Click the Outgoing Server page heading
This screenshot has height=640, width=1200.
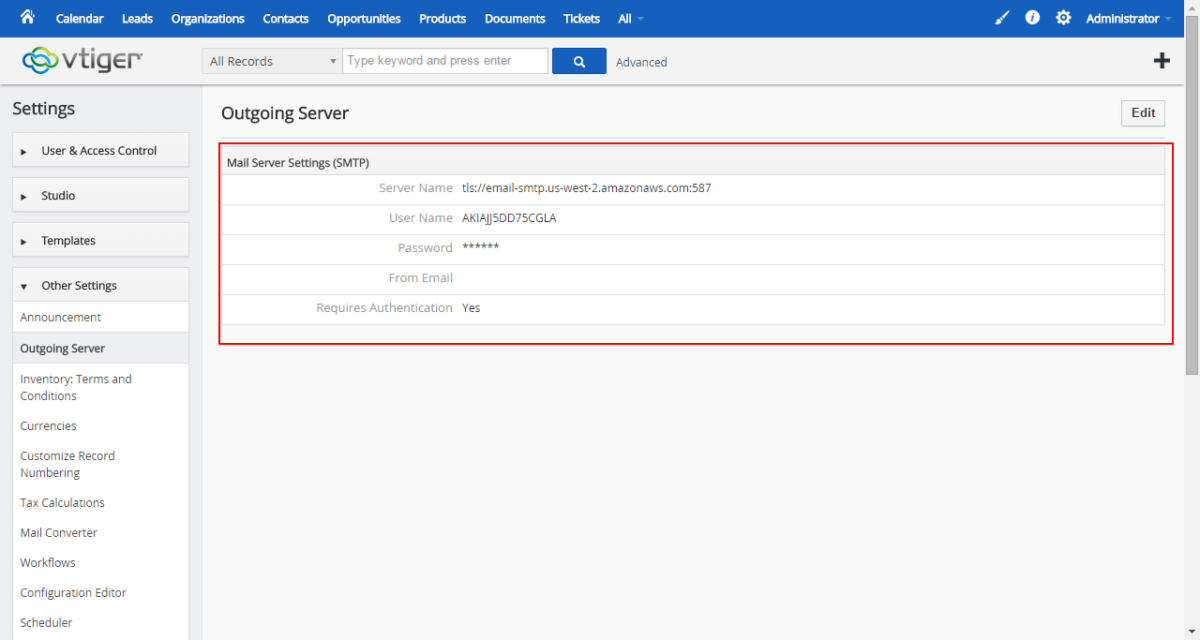tap(285, 114)
